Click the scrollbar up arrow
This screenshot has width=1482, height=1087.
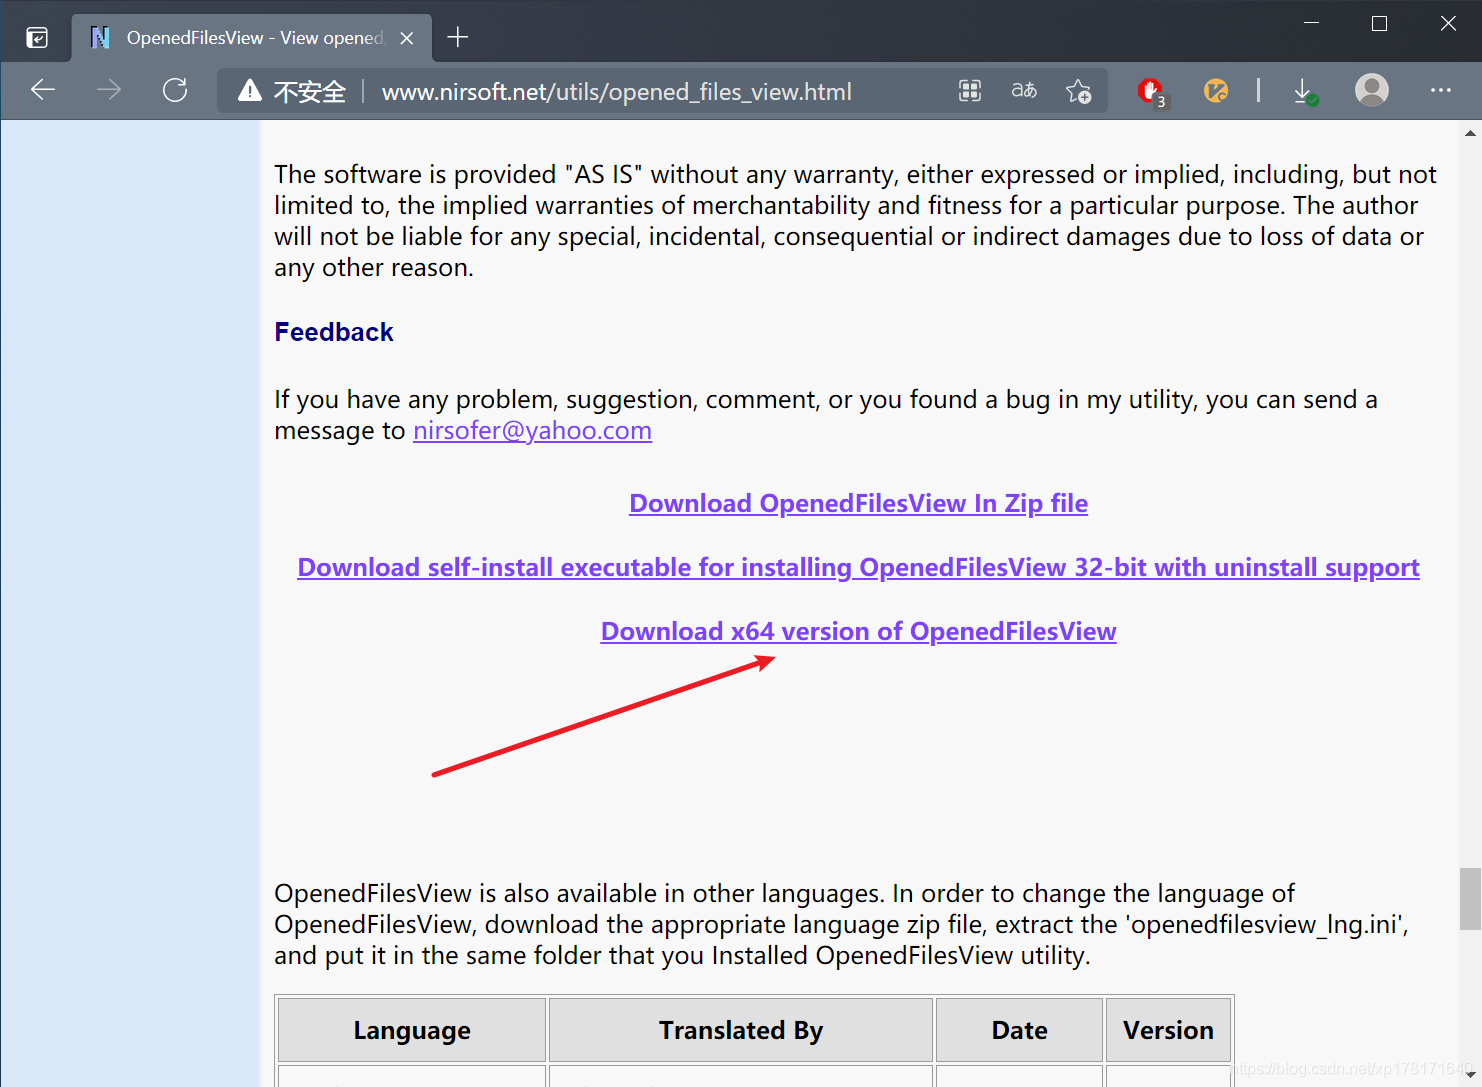pyautogui.click(x=1470, y=132)
